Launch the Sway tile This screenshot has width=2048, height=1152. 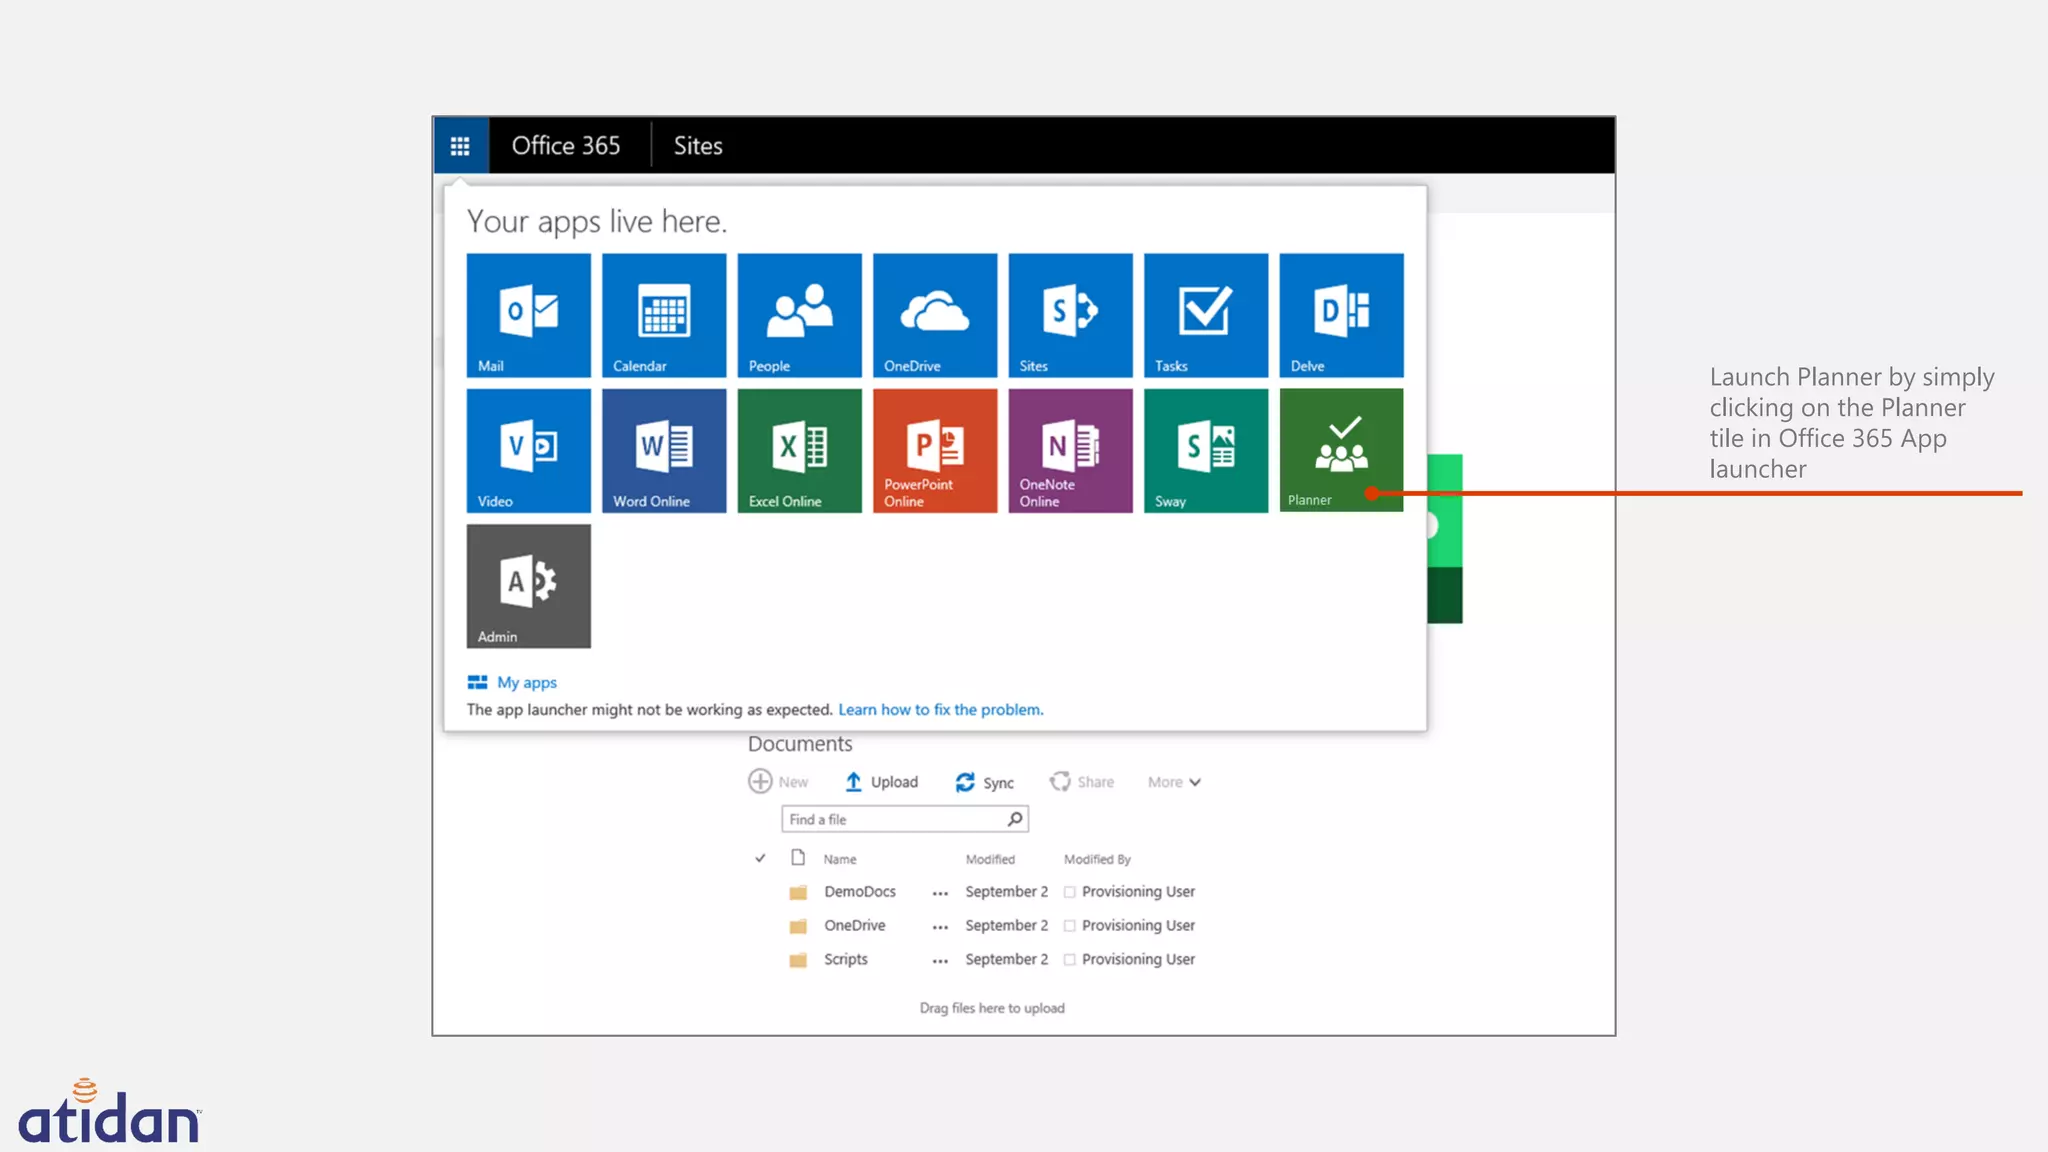(x=1206, y=451)
